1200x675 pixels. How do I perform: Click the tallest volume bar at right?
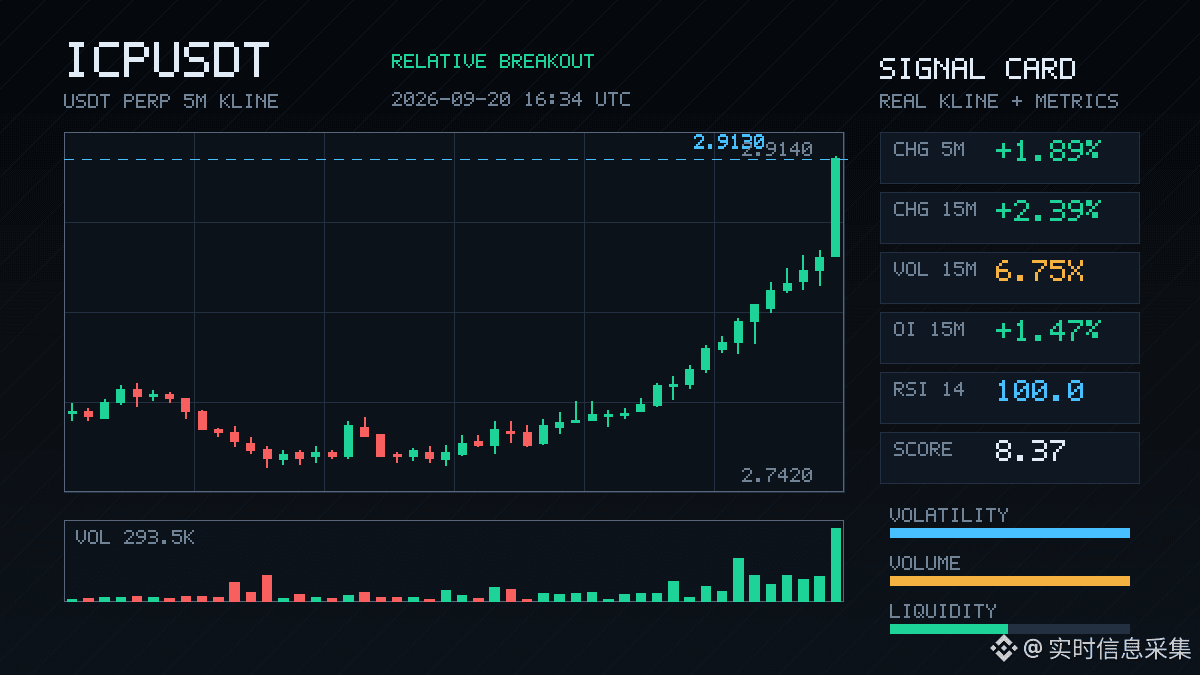tap(836, 564)
